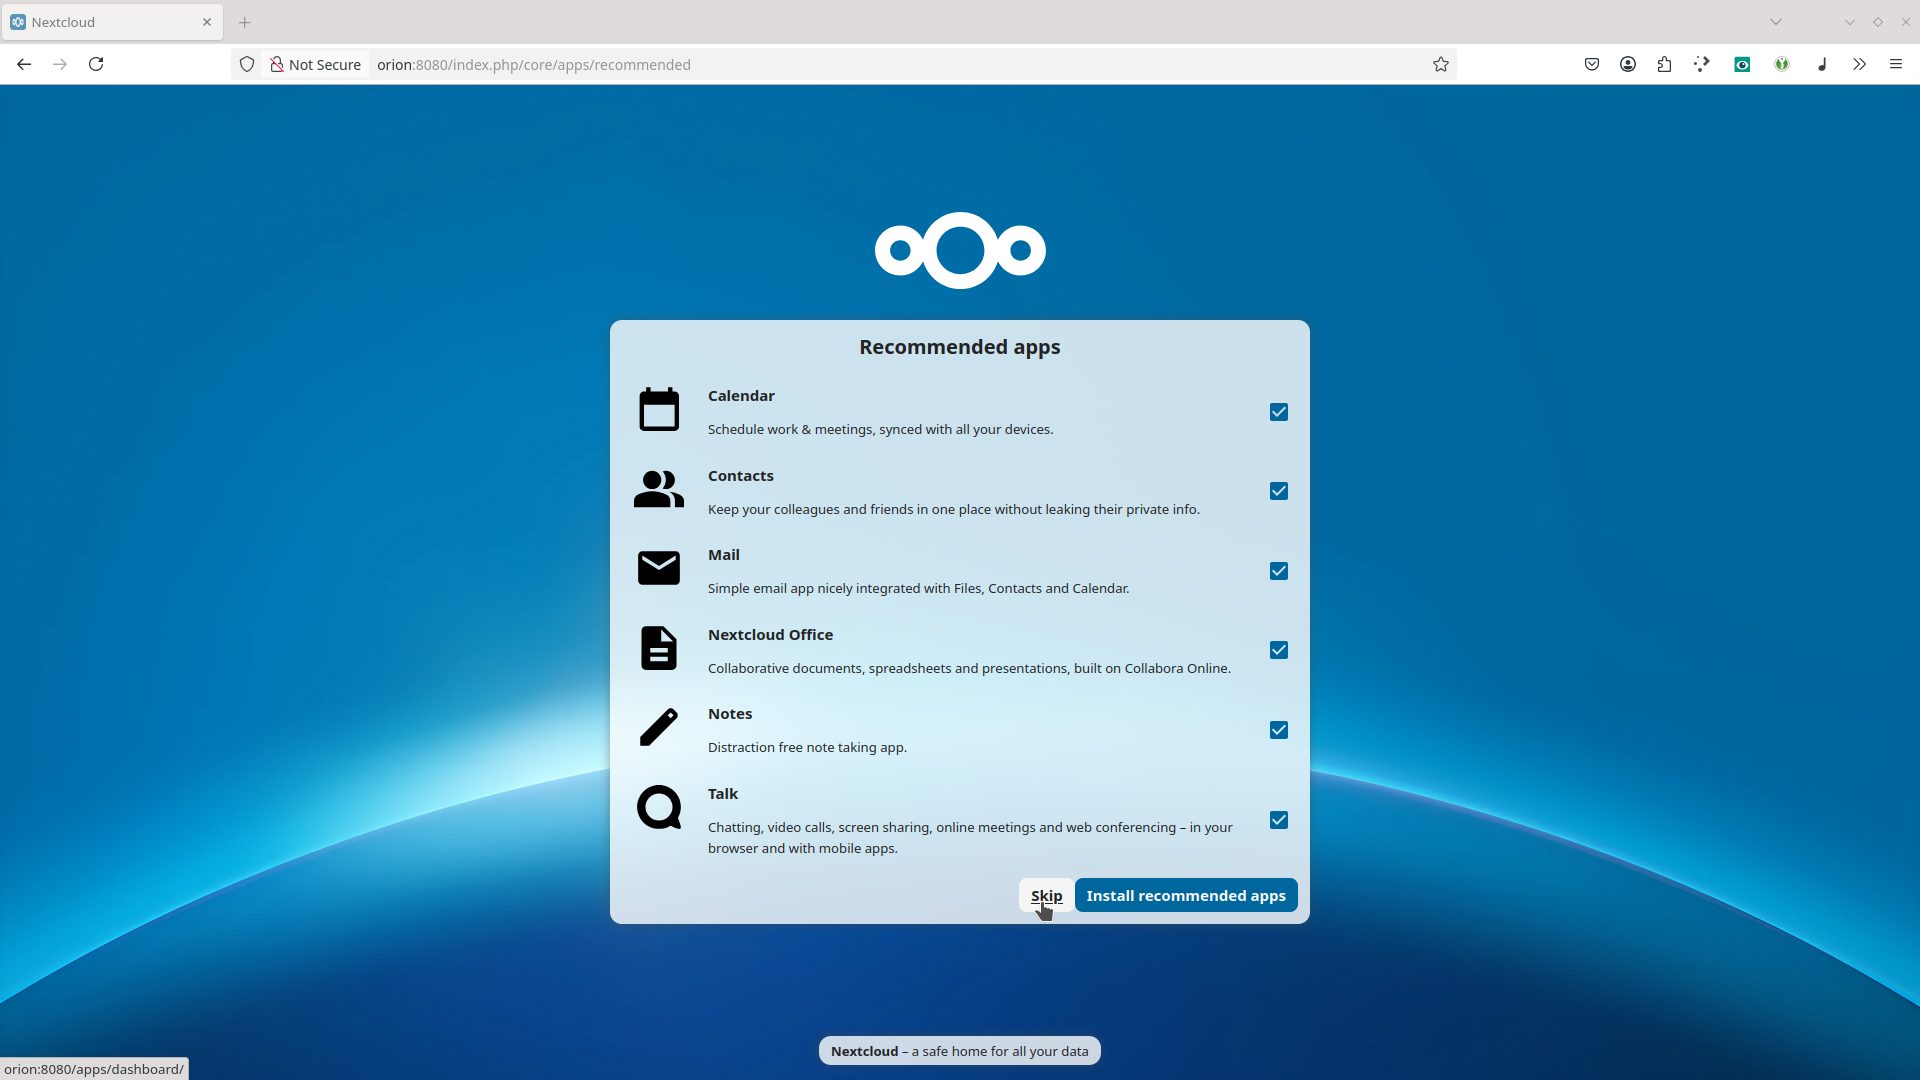Go back with the browser back arrow
This screenshot has height=1080, width=1920.
pos(24,64)
